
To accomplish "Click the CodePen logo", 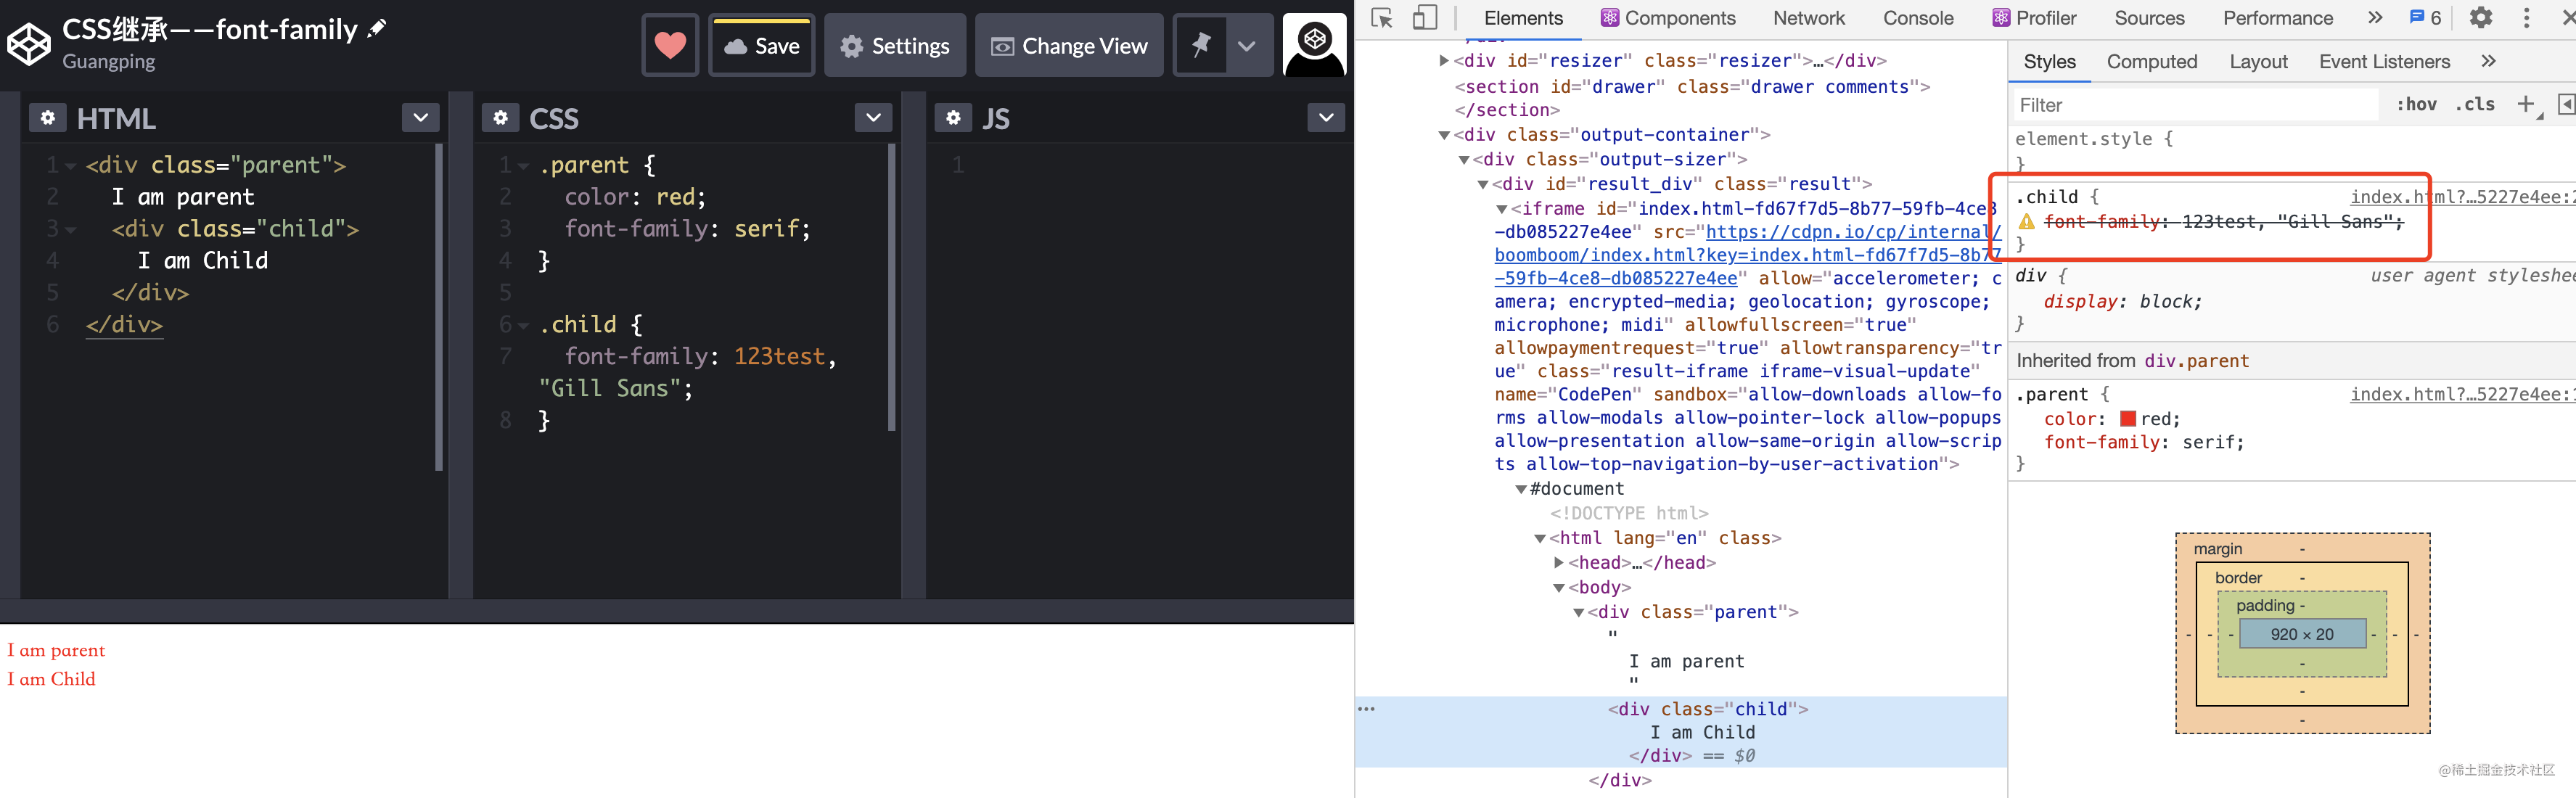I will pyautogui.click(x=29, y=43).
